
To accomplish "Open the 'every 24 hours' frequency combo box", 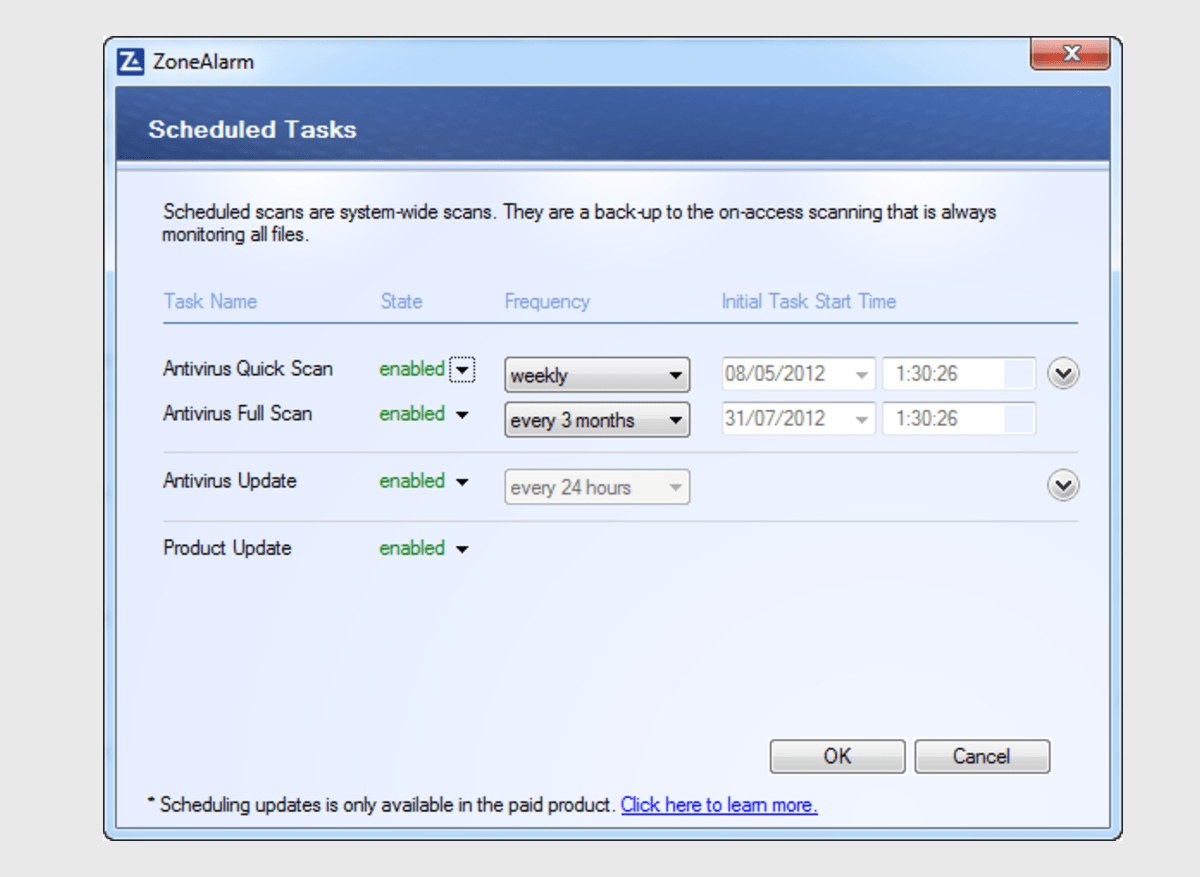I will 597,487.
